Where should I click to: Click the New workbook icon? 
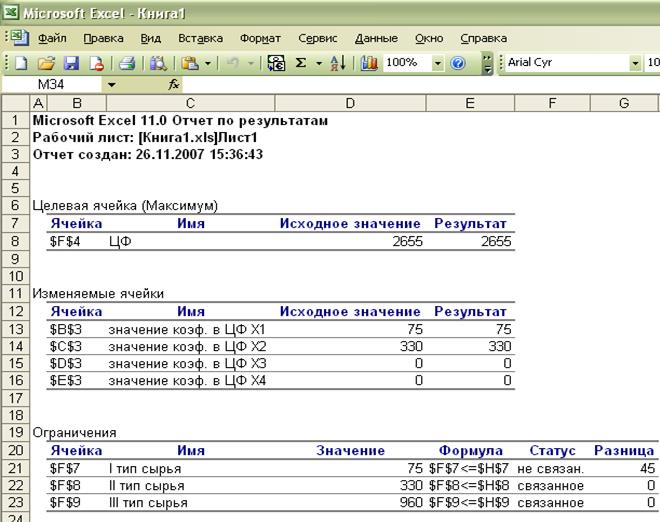click(x=21, y=63)
